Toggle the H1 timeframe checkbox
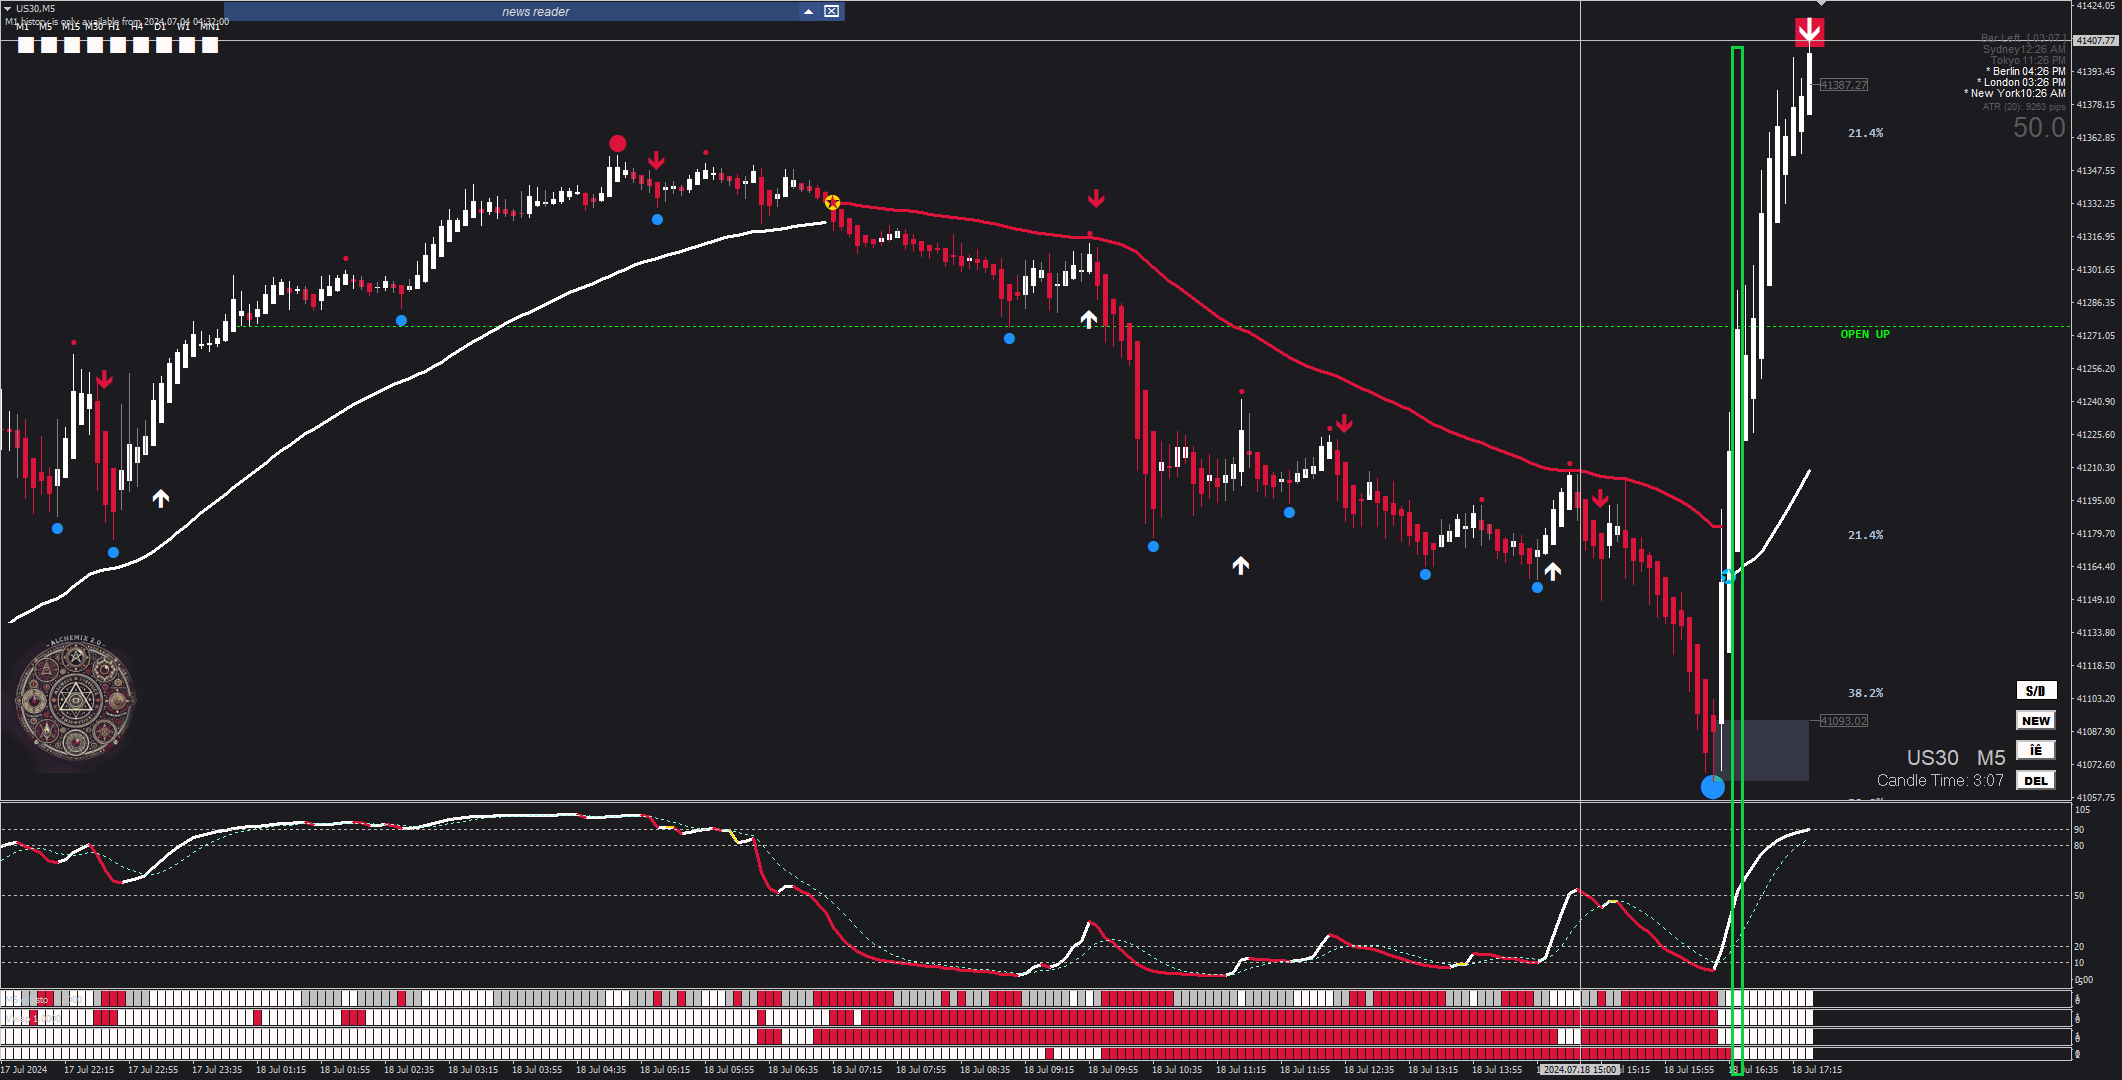Image resolution: width=2122 pixels, height=1080 pixels. [118, 45]
